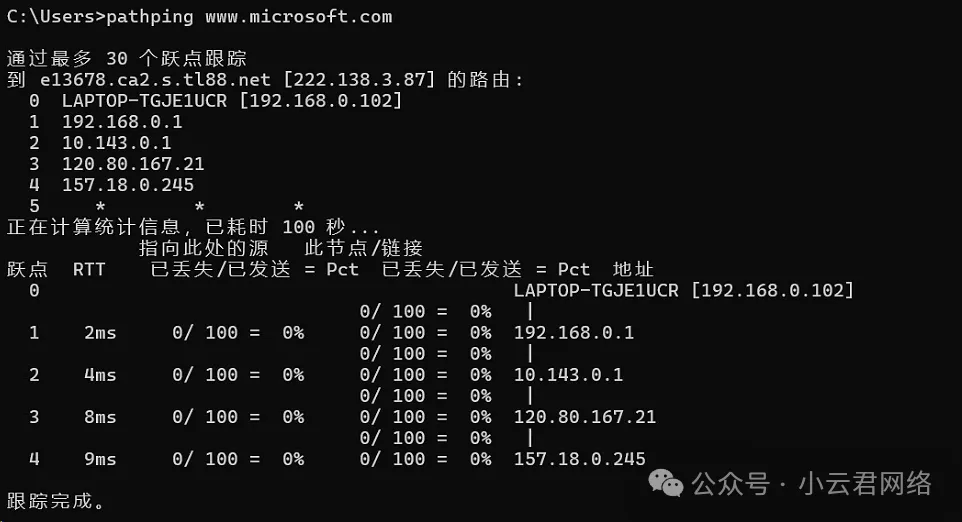Click the 8ms RTT value
The image size is (962, 522).
100,416
